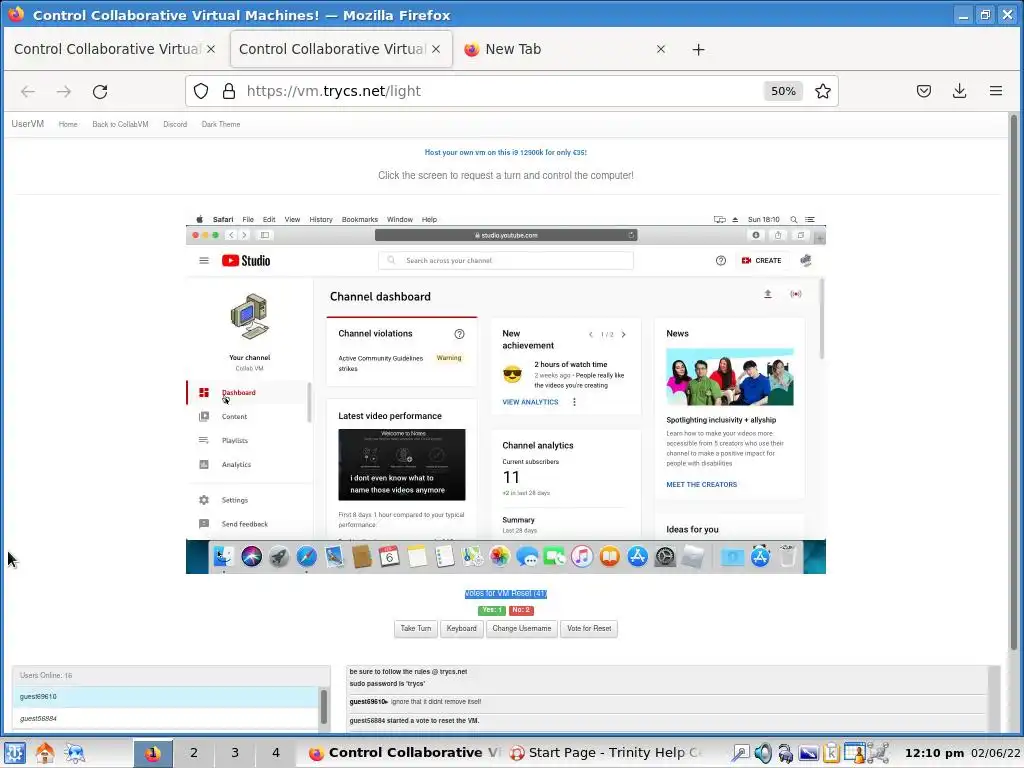Screen dimensions: 1024x768
Task: Click host your own vm banner link
Action: 505,152
